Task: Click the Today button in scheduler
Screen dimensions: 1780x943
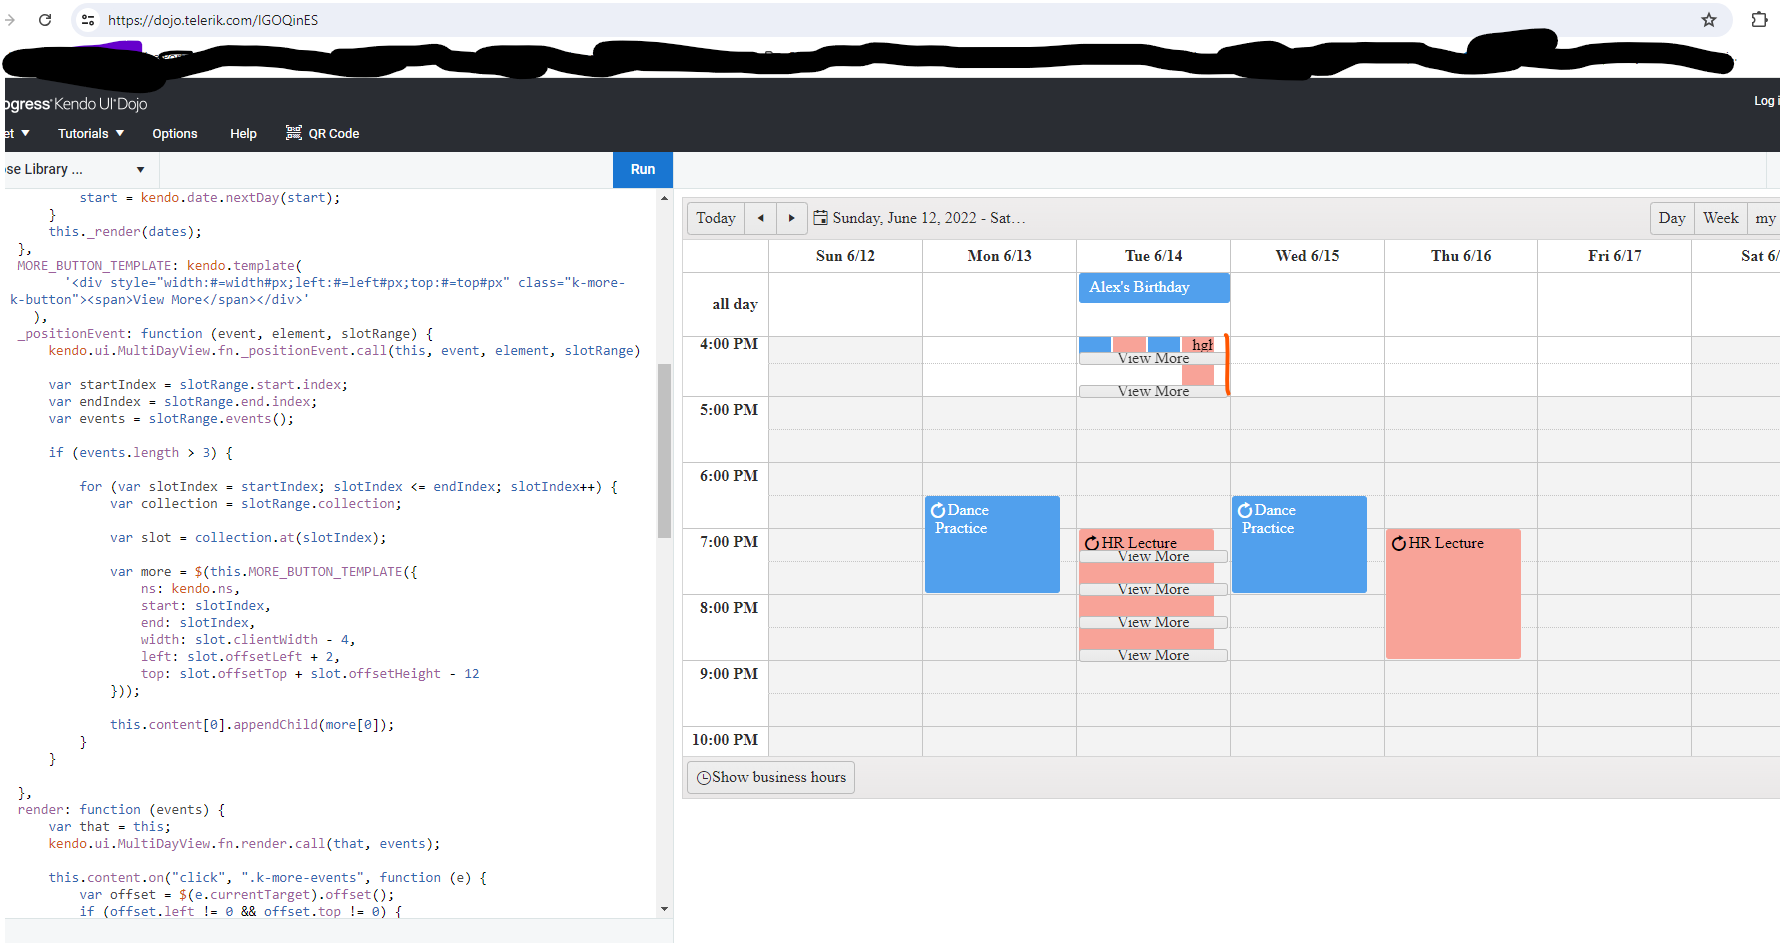Action: coord(716,218)
